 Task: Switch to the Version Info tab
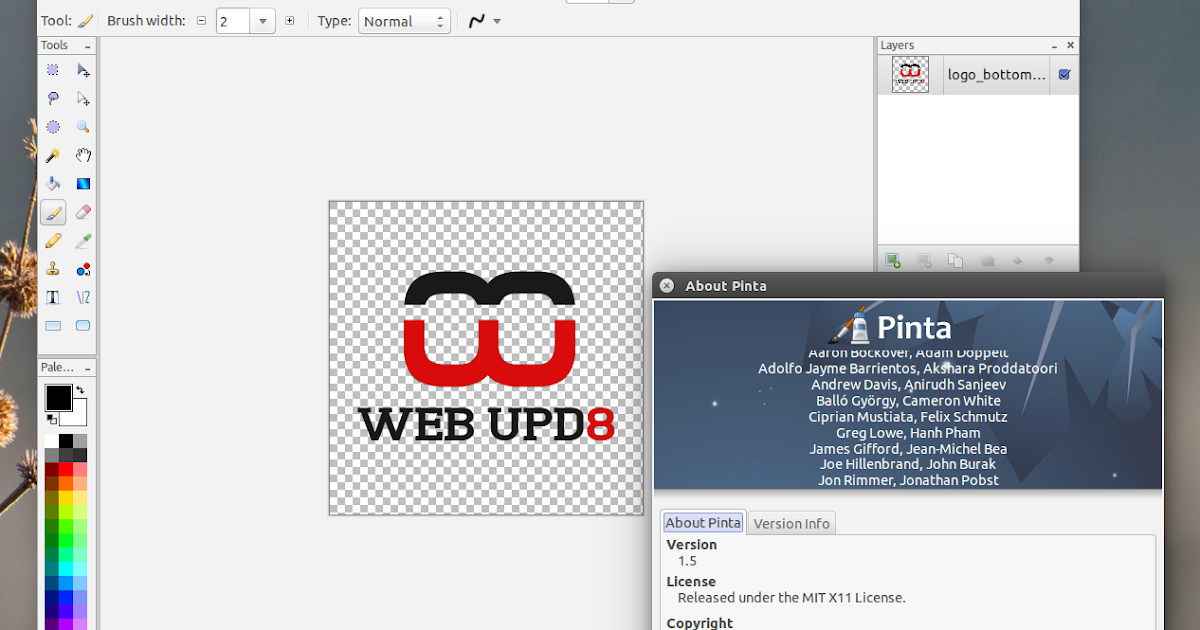[x=791, y=522]
